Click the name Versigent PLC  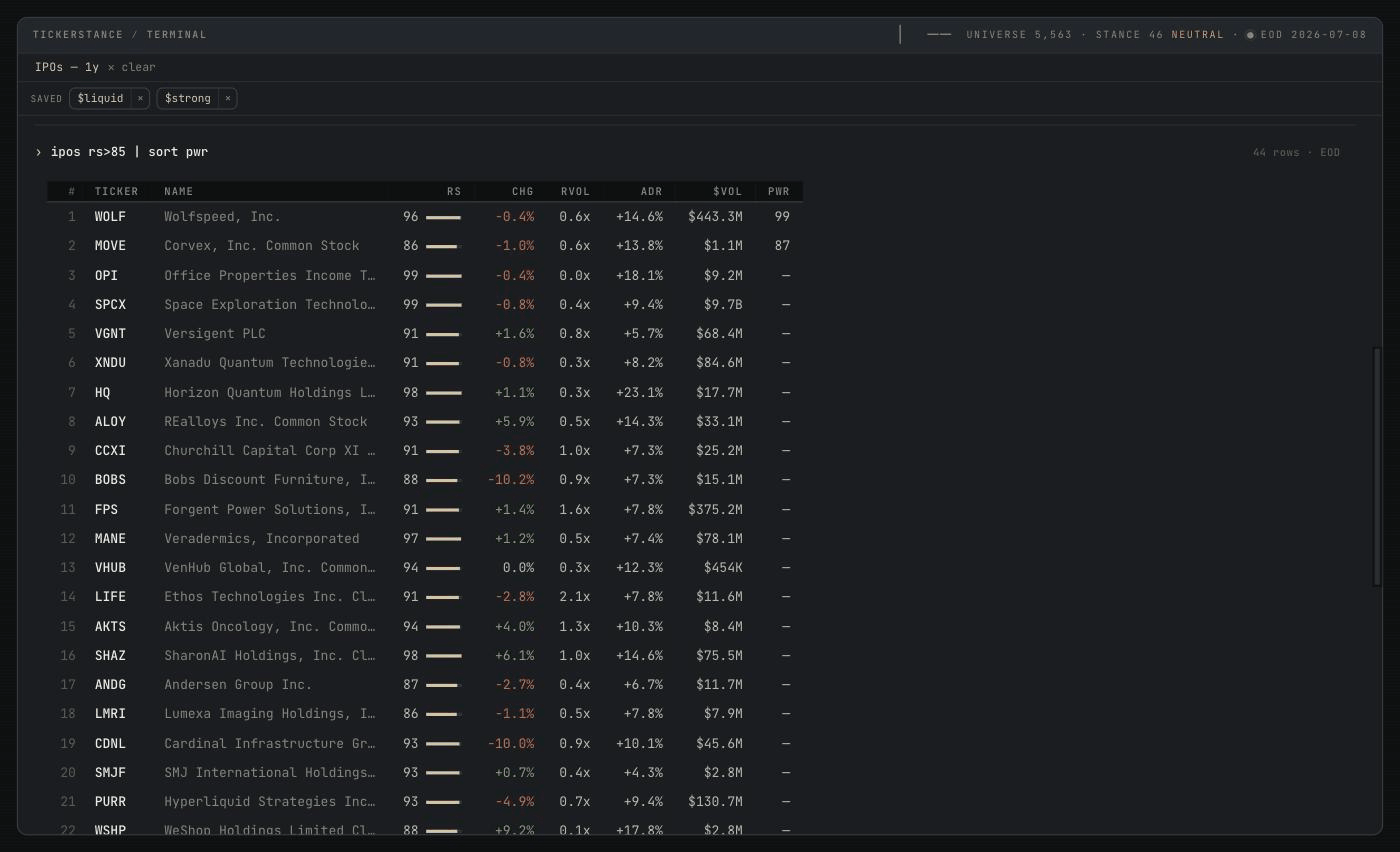(215, 334)
